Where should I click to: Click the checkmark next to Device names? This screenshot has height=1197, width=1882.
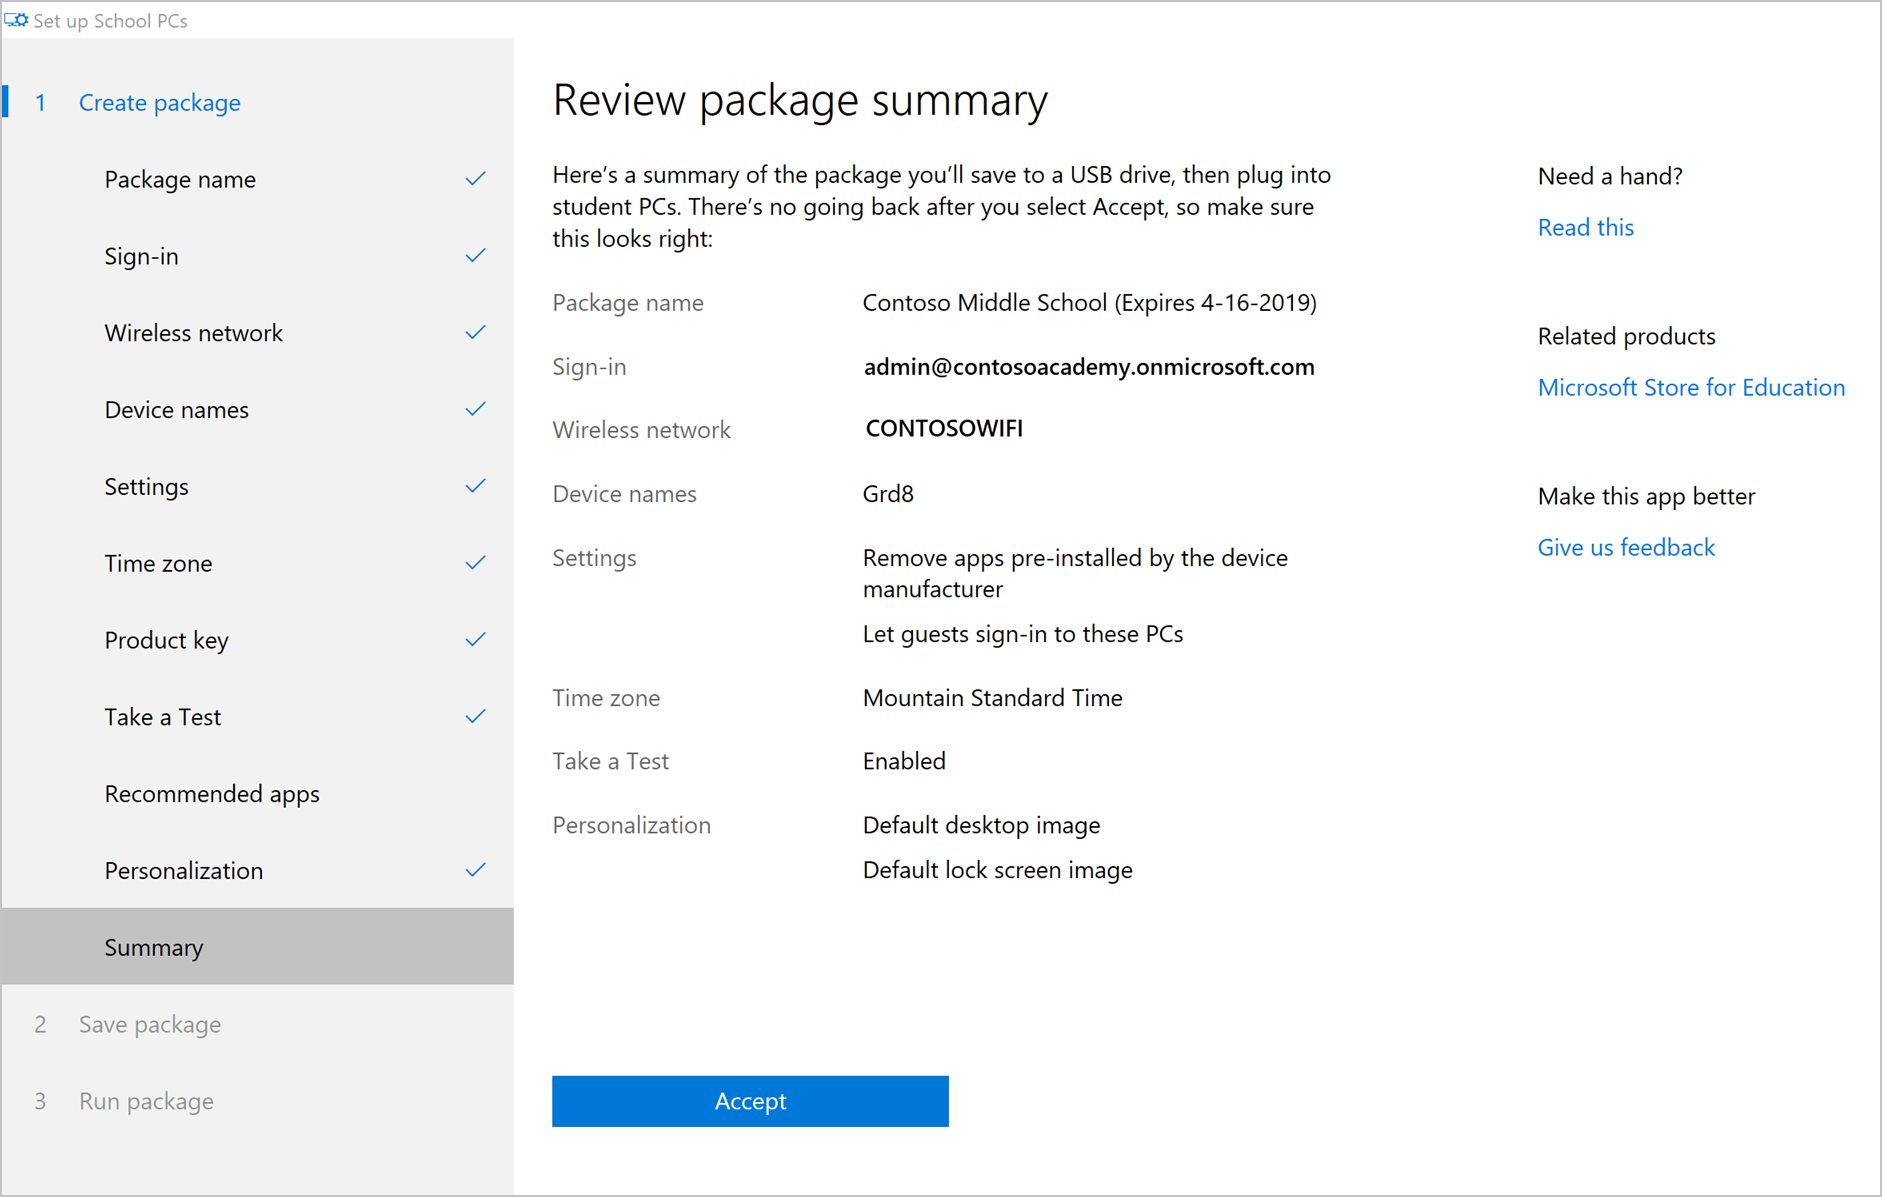tap(475, 410)
